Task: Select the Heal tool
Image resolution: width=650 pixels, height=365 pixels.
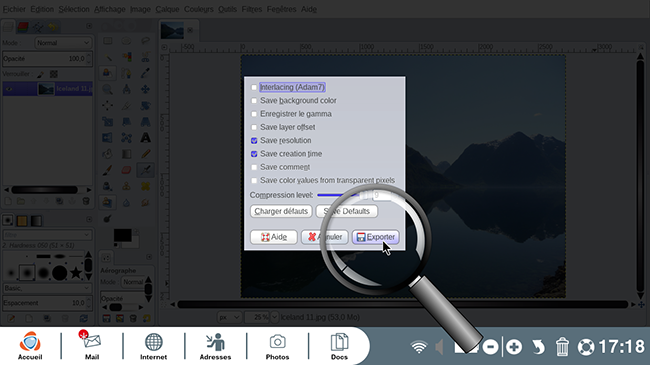Action: [146, 186]
